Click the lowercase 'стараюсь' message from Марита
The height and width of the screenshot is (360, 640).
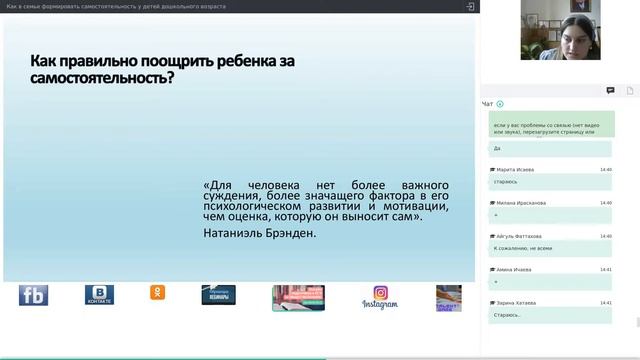[x=550, y=182]
